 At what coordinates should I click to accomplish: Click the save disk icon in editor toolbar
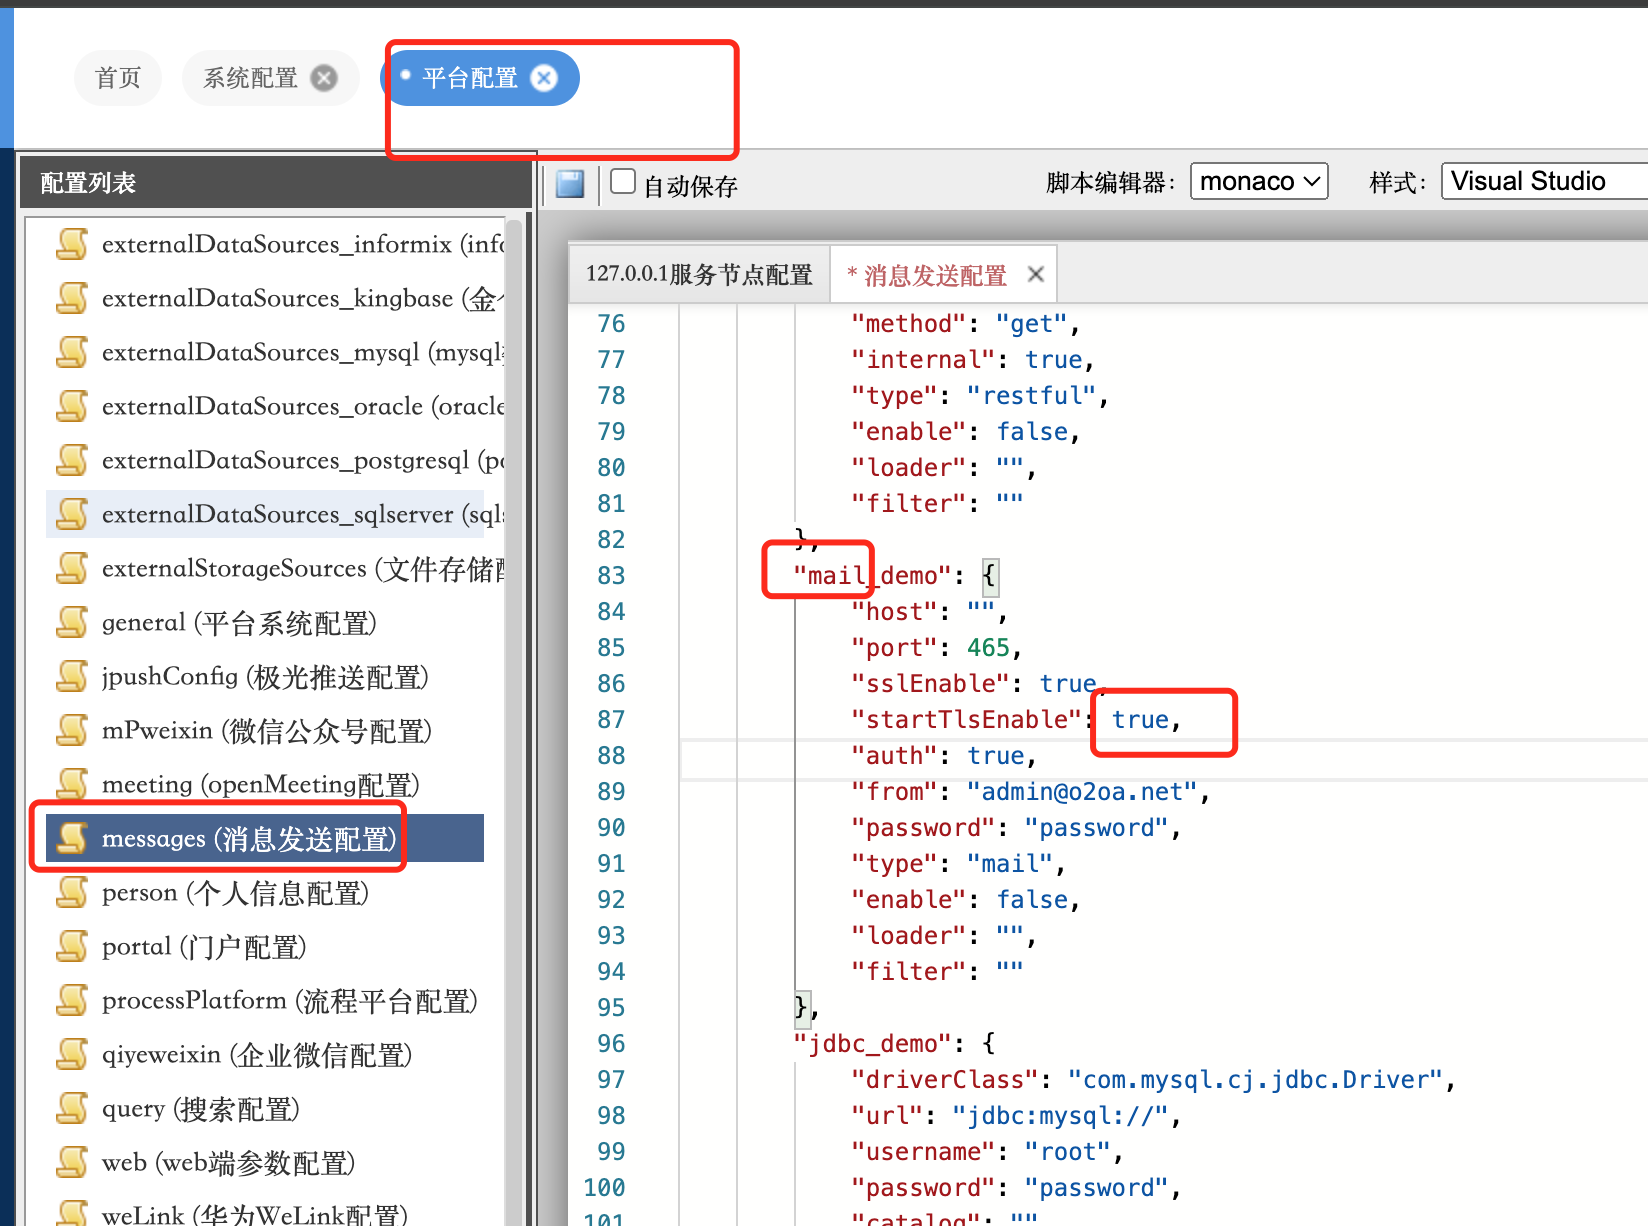[x=570, y=184]
